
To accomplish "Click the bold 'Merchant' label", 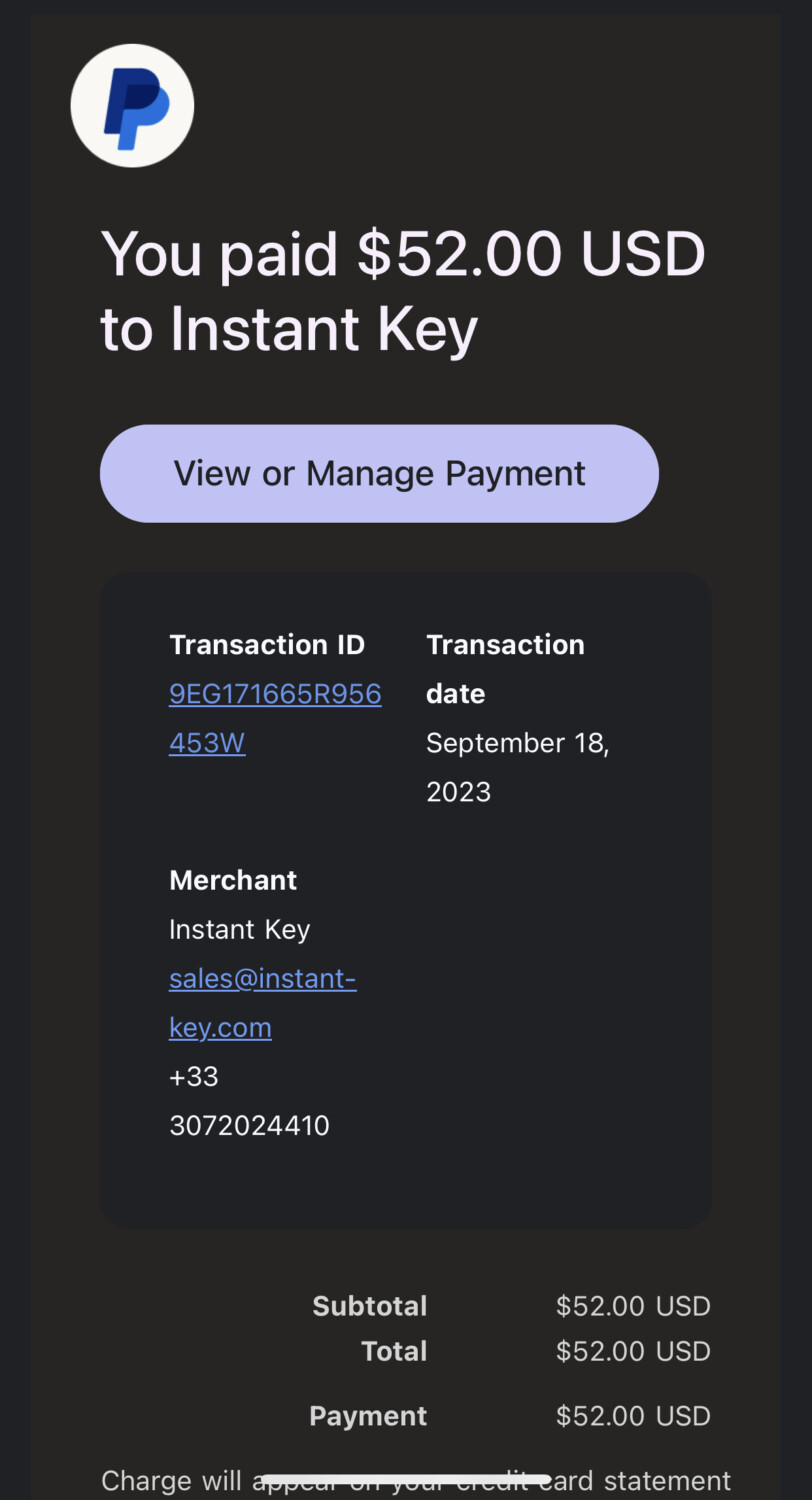I will click(233, 880).
